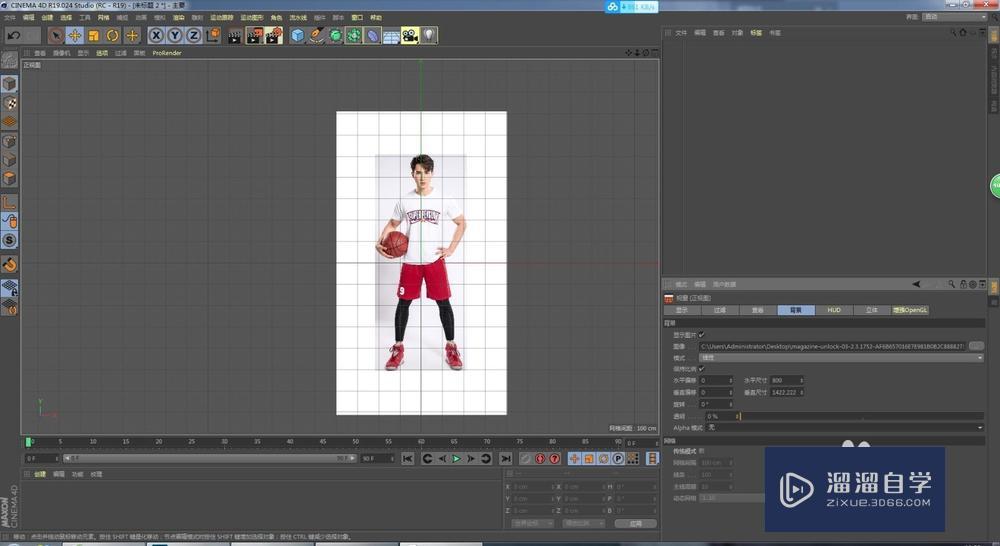
Task: Adjust the transparency slider bar
Action: click(x=860, y=416)
